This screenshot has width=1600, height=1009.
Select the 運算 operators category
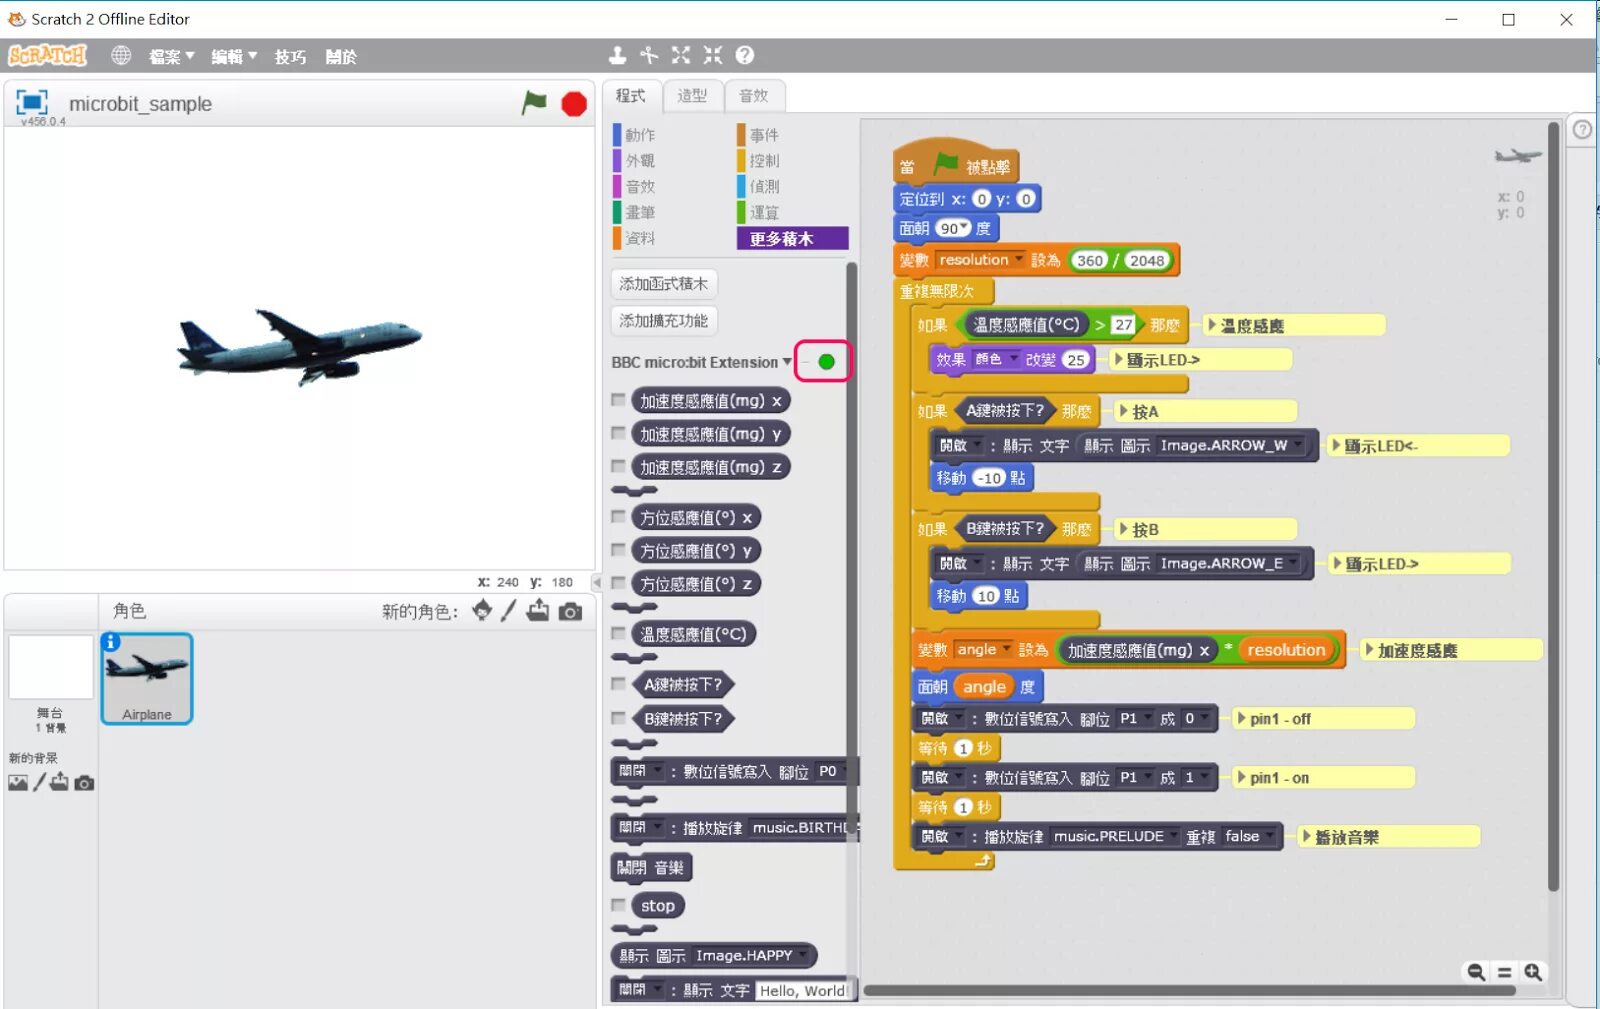pyautogui.click(x=764, y=212)
